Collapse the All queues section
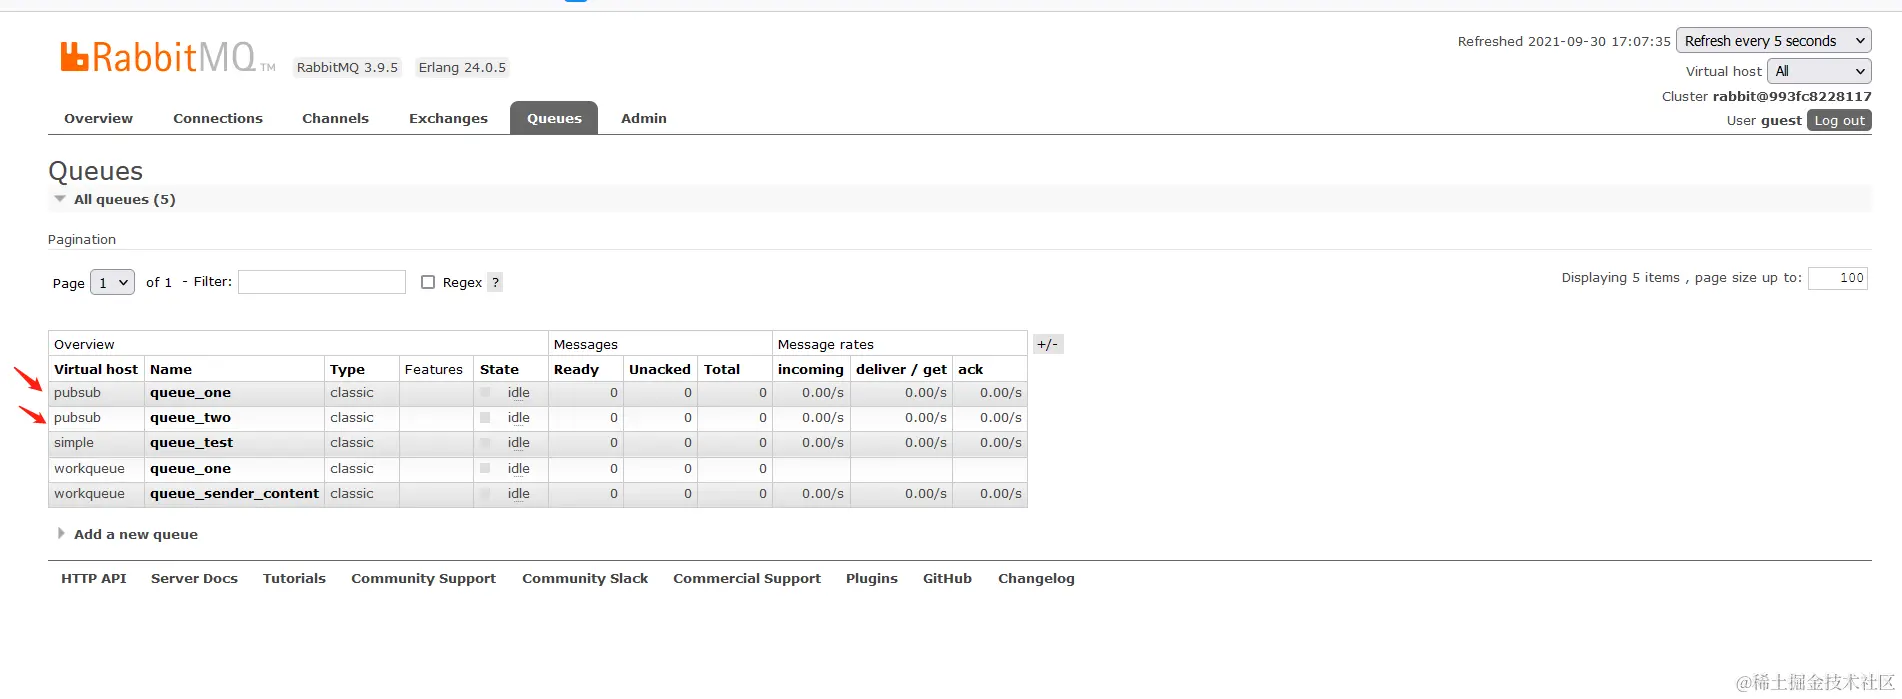The height and width of the screenshot is (699, 1902). point(124,199)
